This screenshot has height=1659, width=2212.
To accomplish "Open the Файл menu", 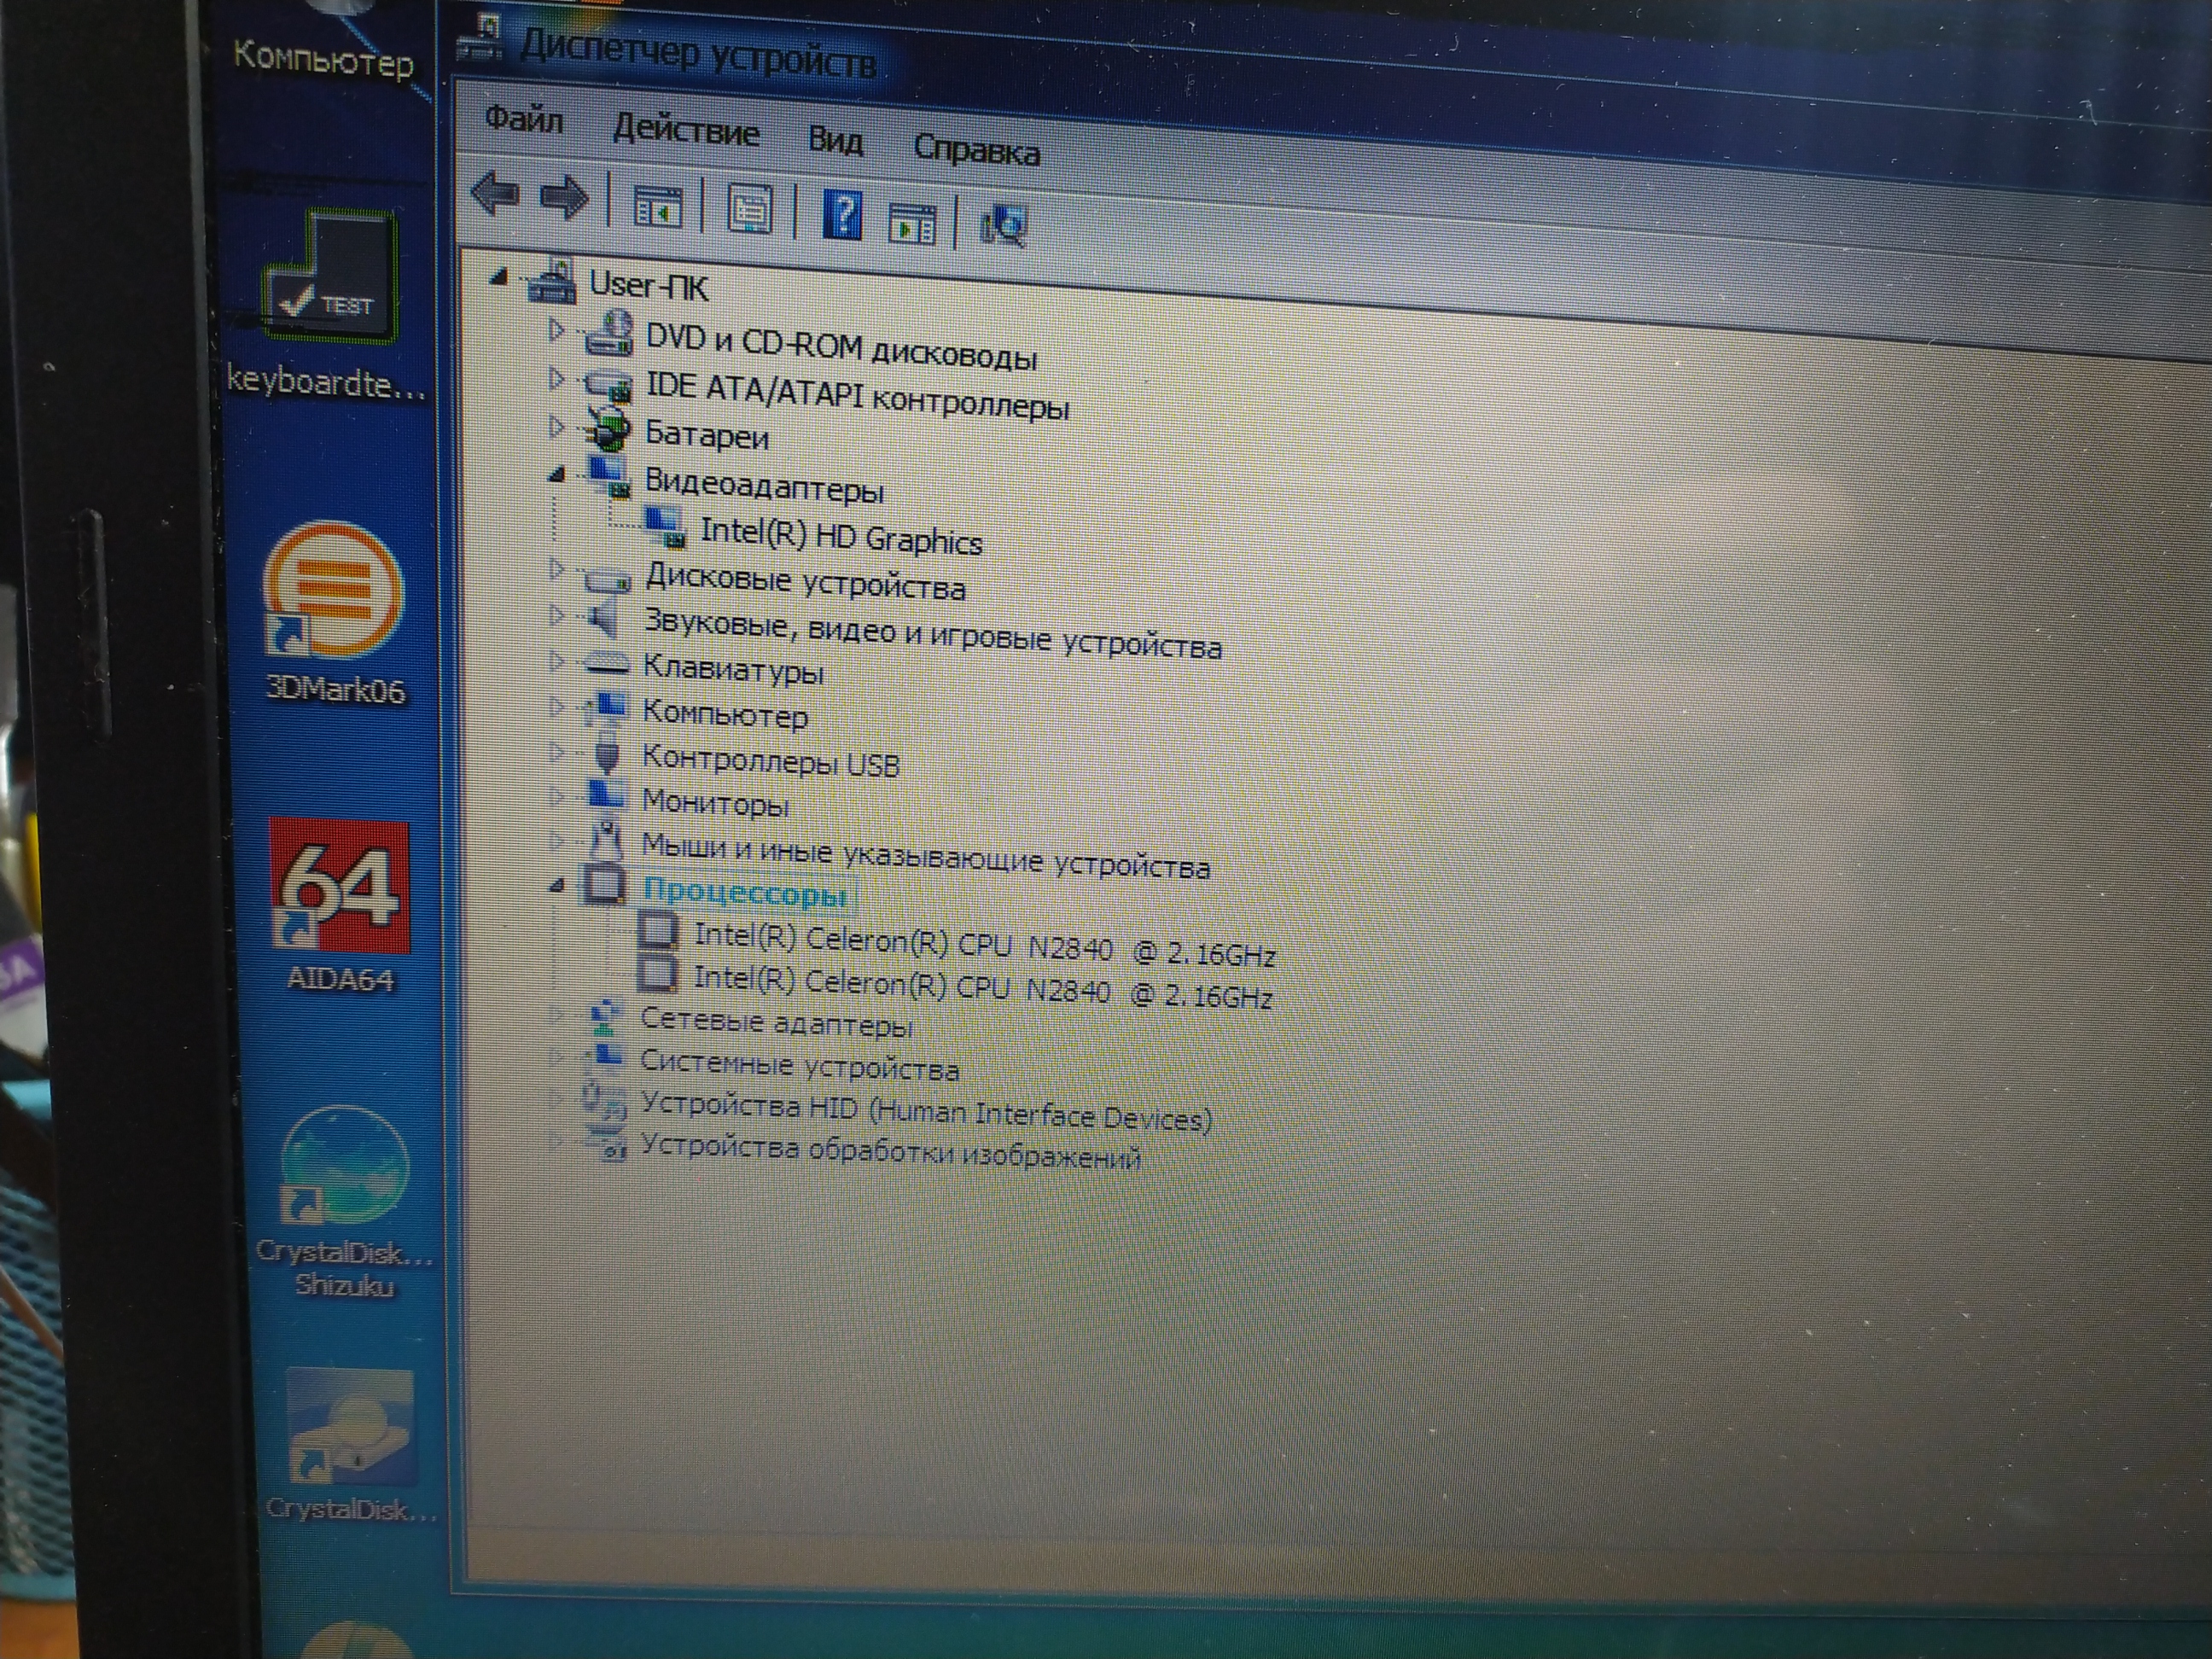I will (x=523, y=120).
